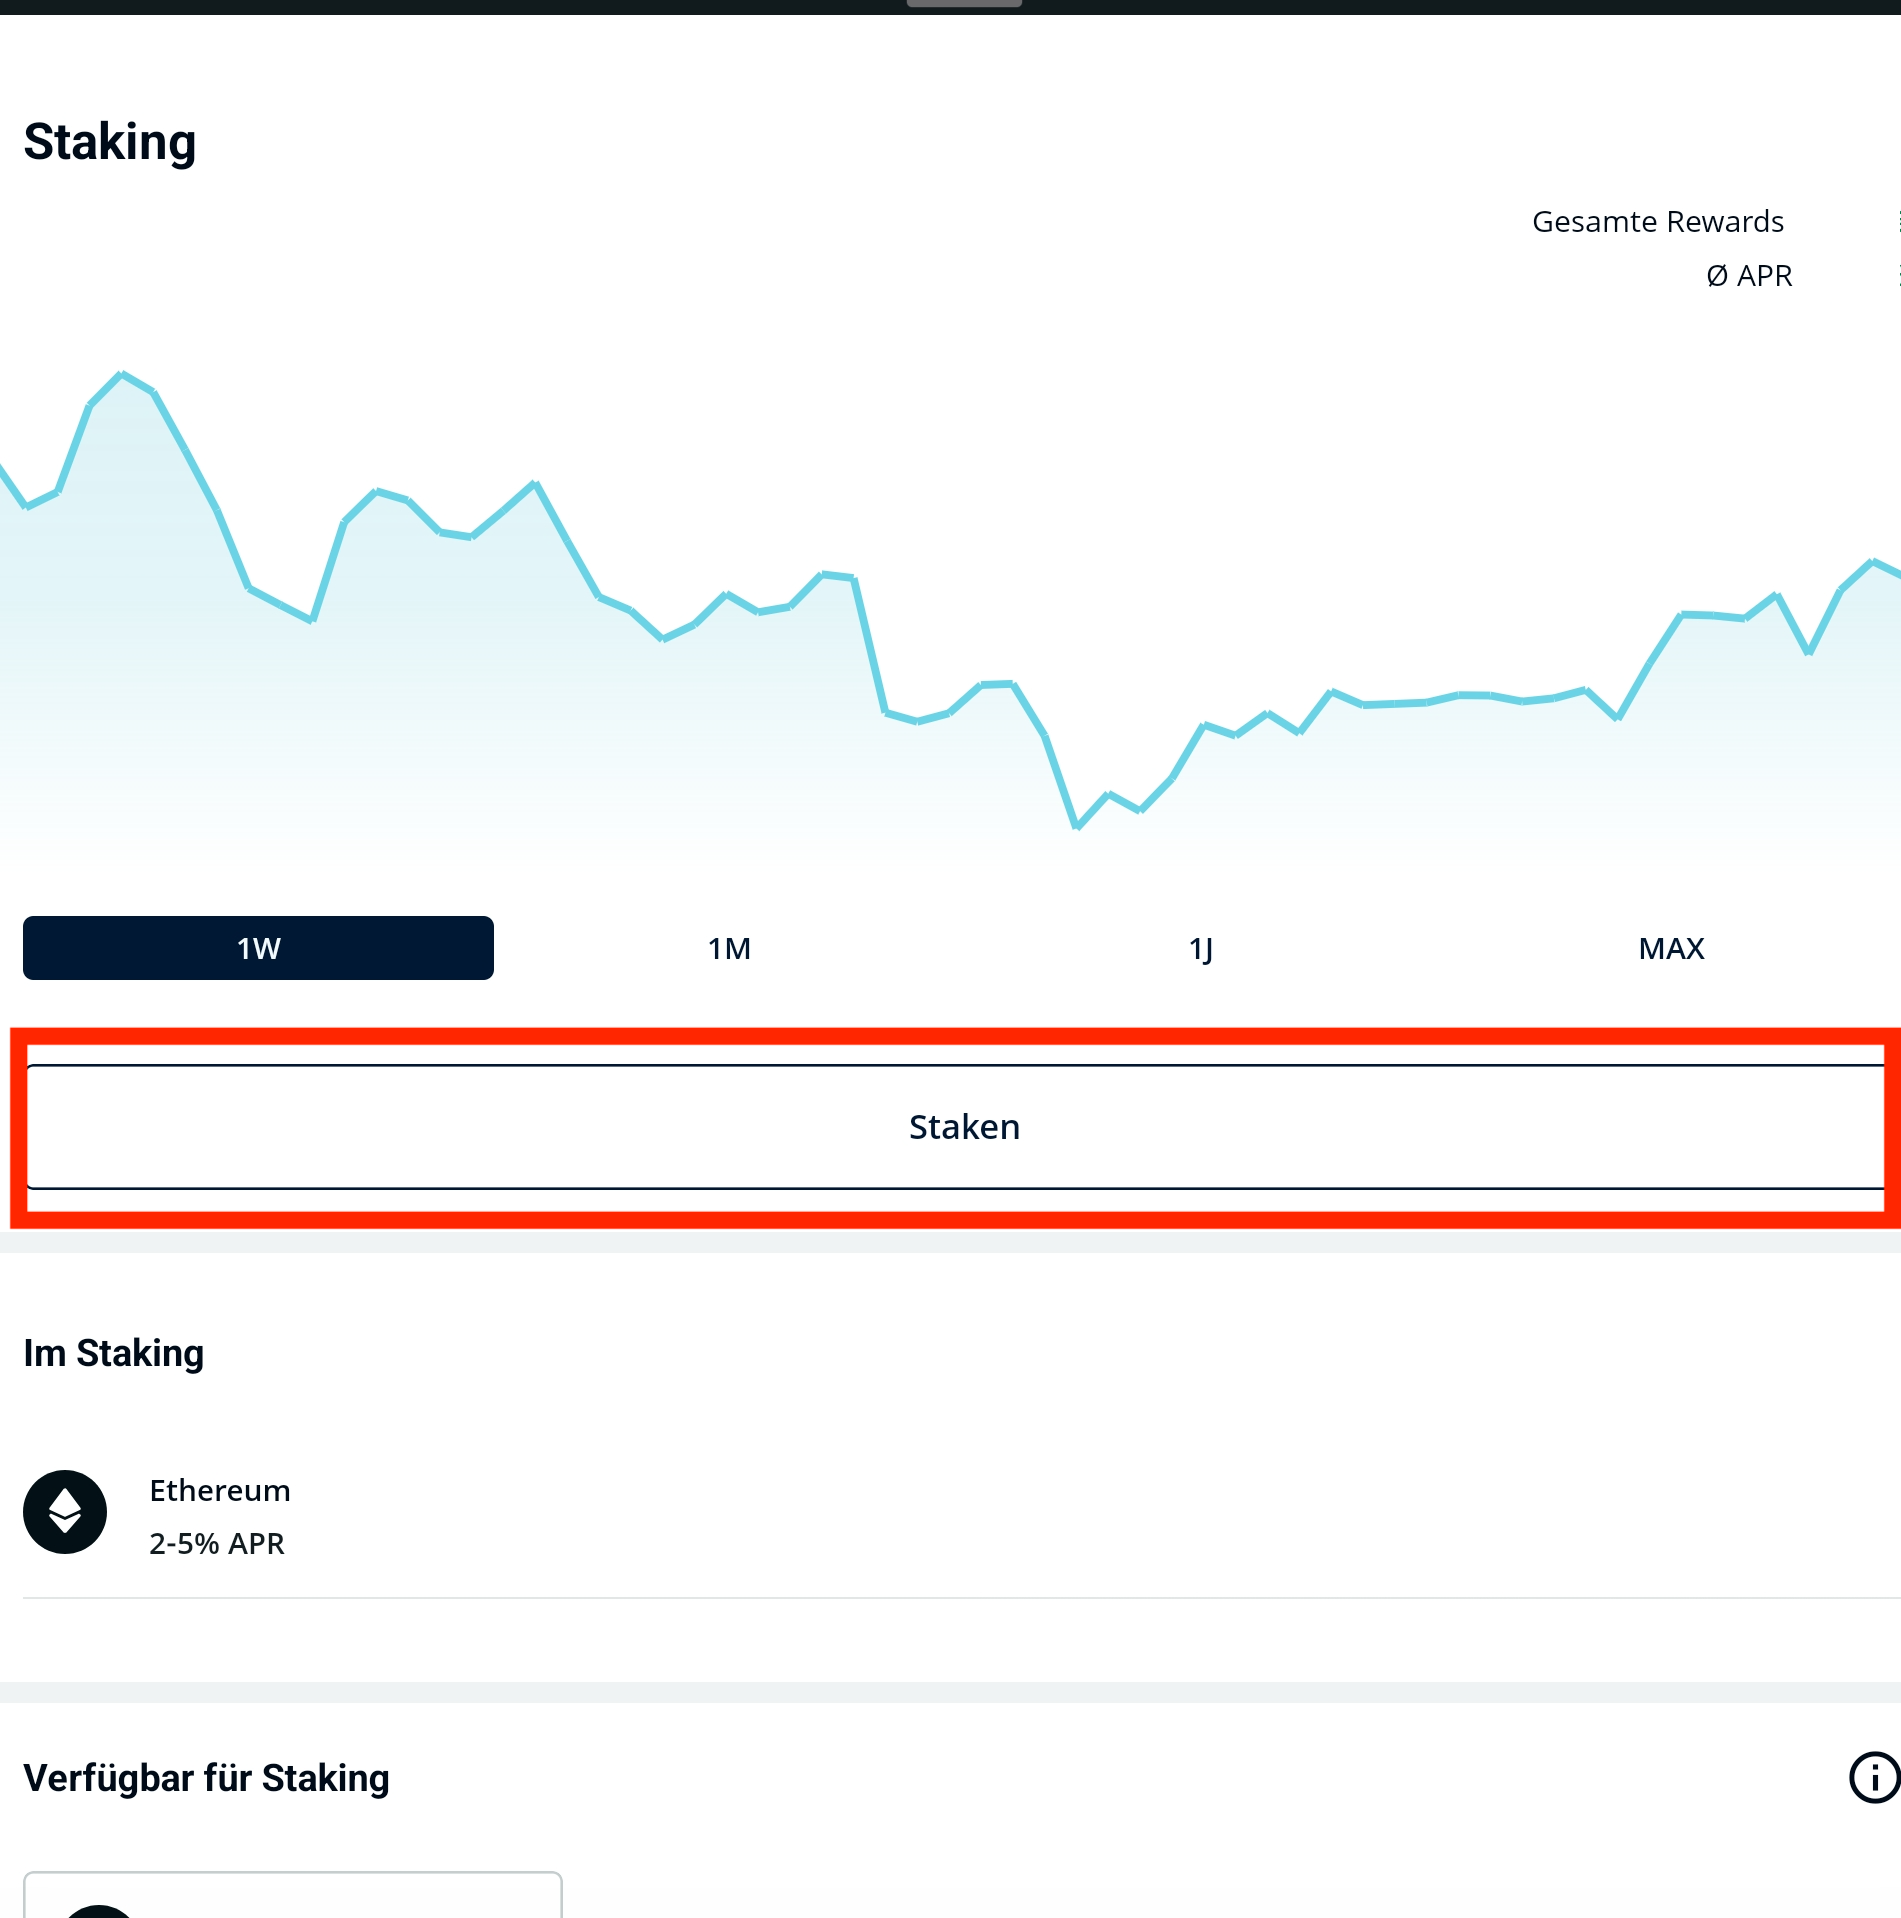Tap the coin icon in the available card

[98, 1910]
